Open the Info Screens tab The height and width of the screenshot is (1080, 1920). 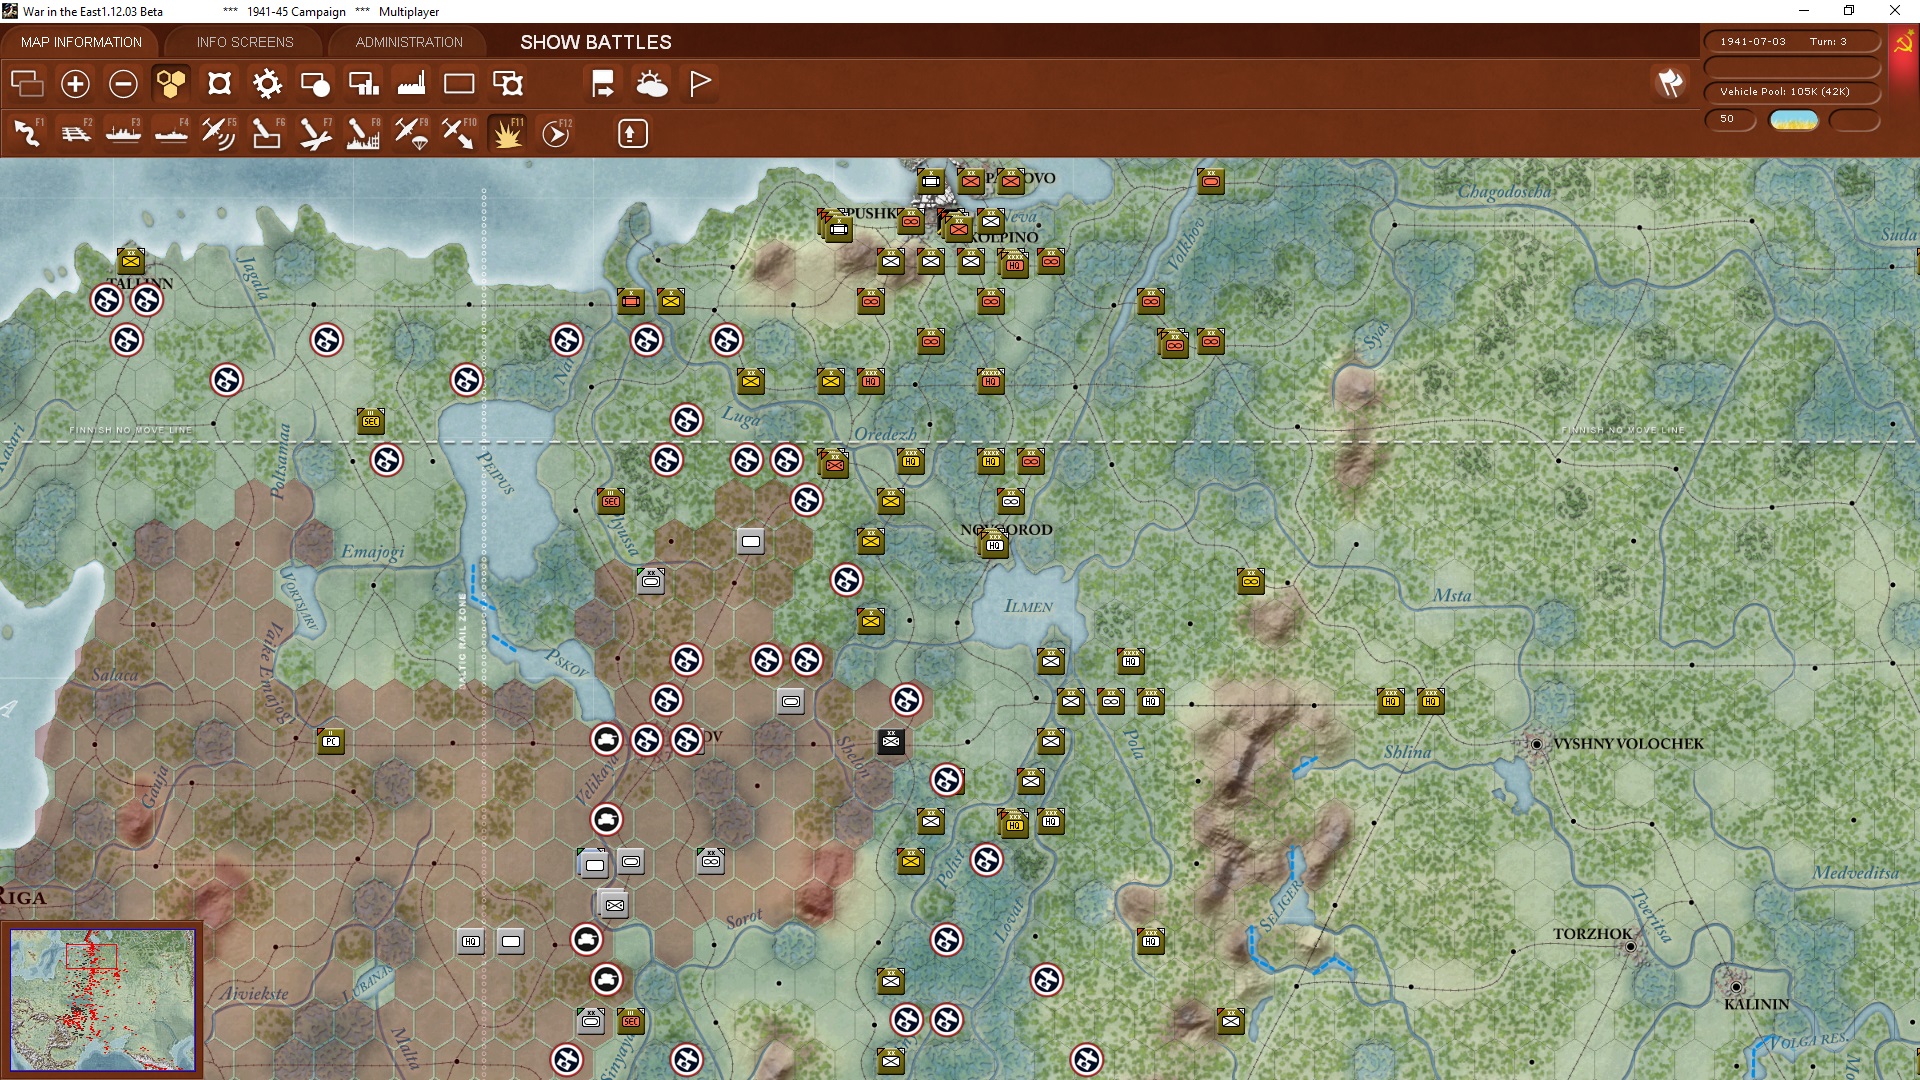pyautogui.click(x=245, y=42)
